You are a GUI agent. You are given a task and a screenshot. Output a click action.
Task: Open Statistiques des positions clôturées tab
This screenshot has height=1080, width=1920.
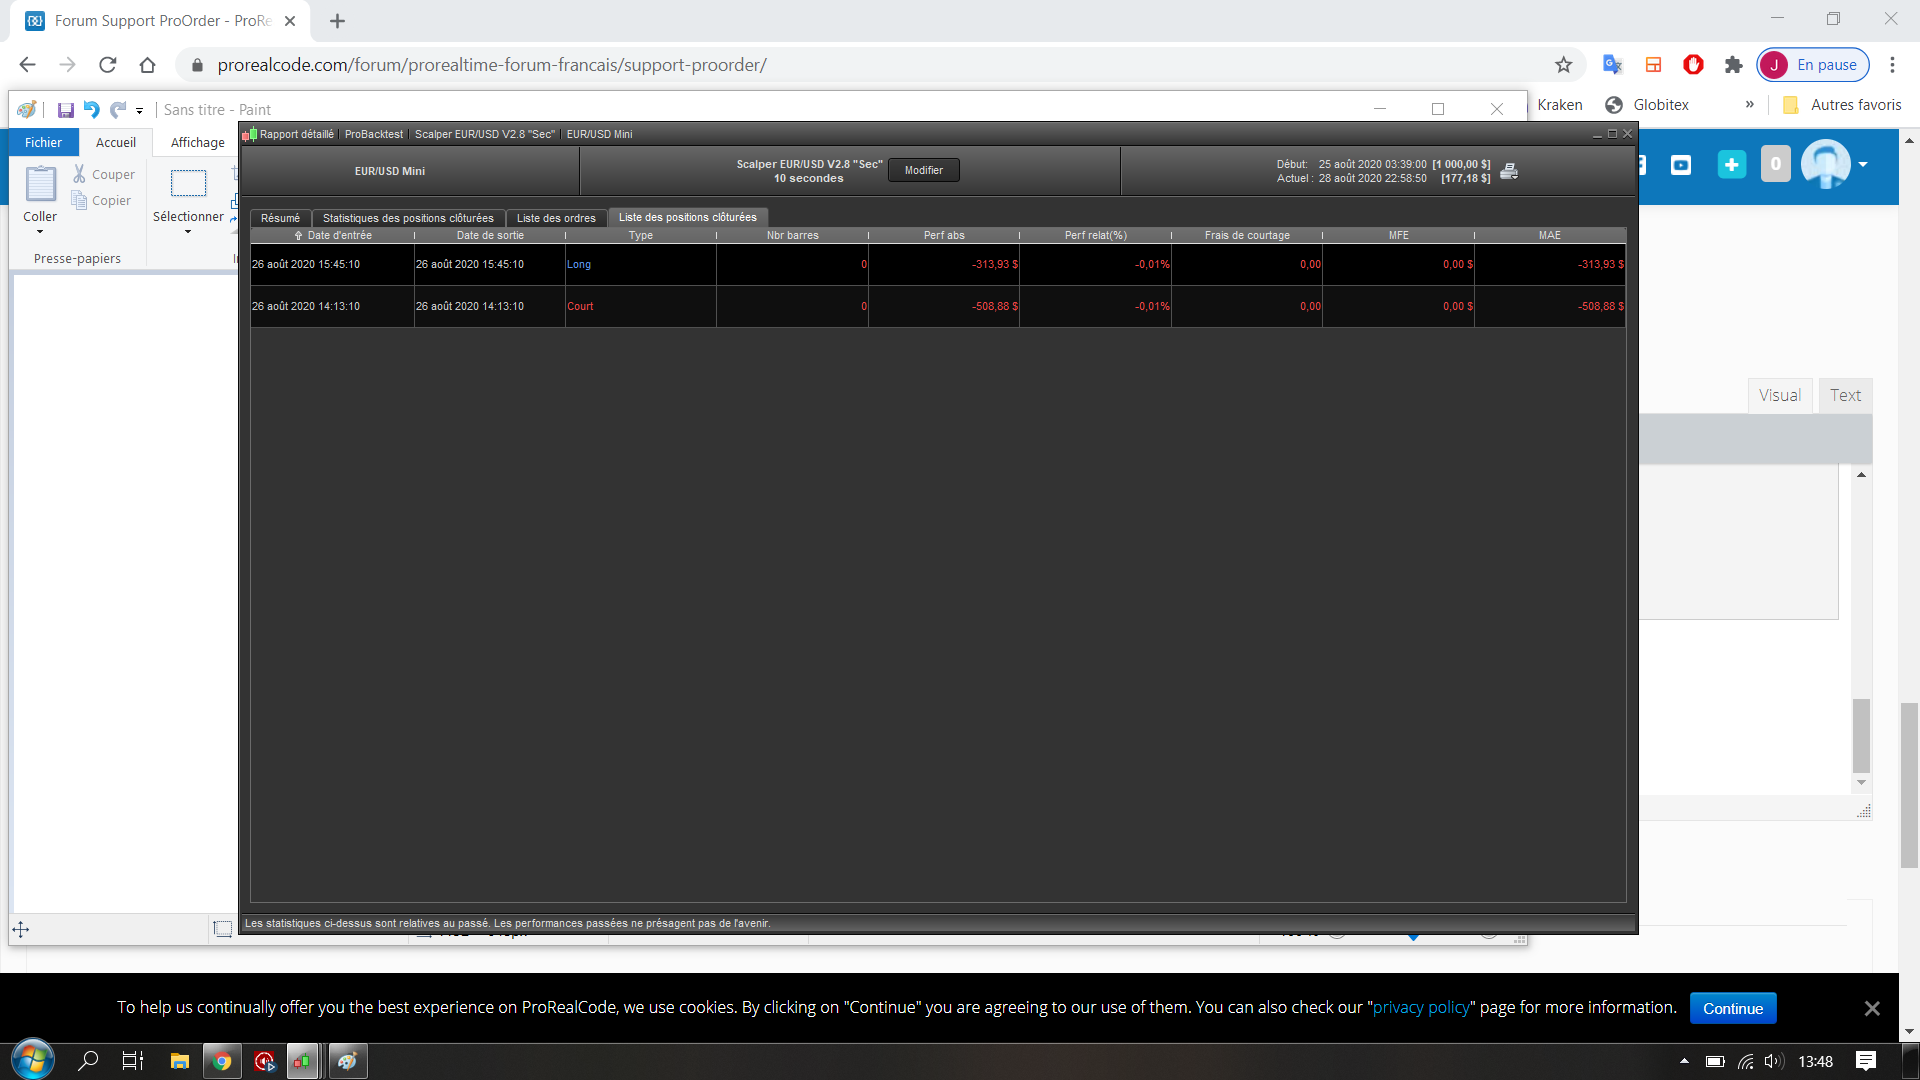coord(408,218)
